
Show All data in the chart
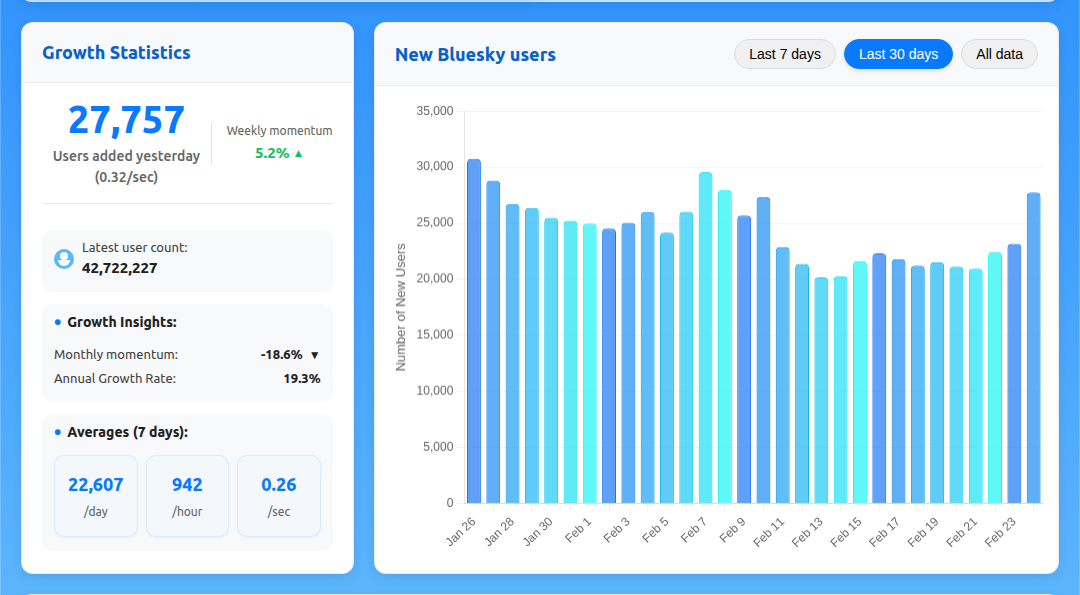[999, 54]
